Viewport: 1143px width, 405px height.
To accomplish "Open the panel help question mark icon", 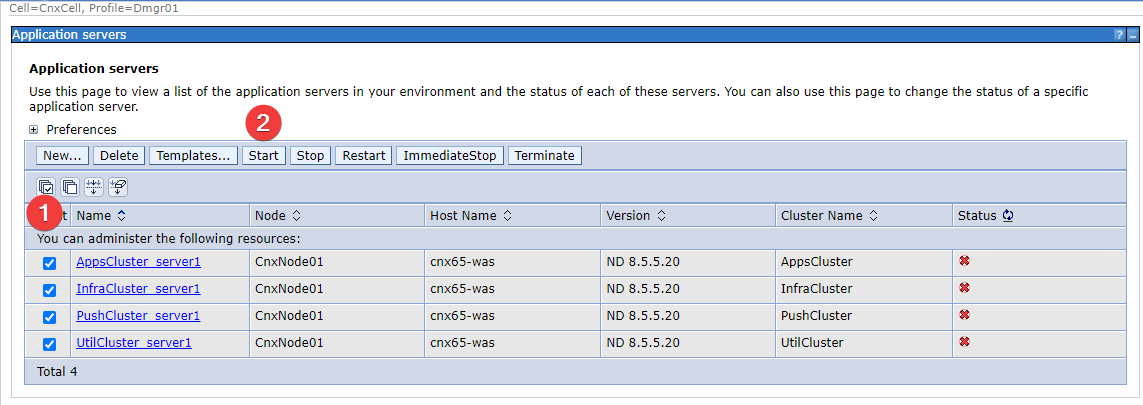I will point(1119,35).
